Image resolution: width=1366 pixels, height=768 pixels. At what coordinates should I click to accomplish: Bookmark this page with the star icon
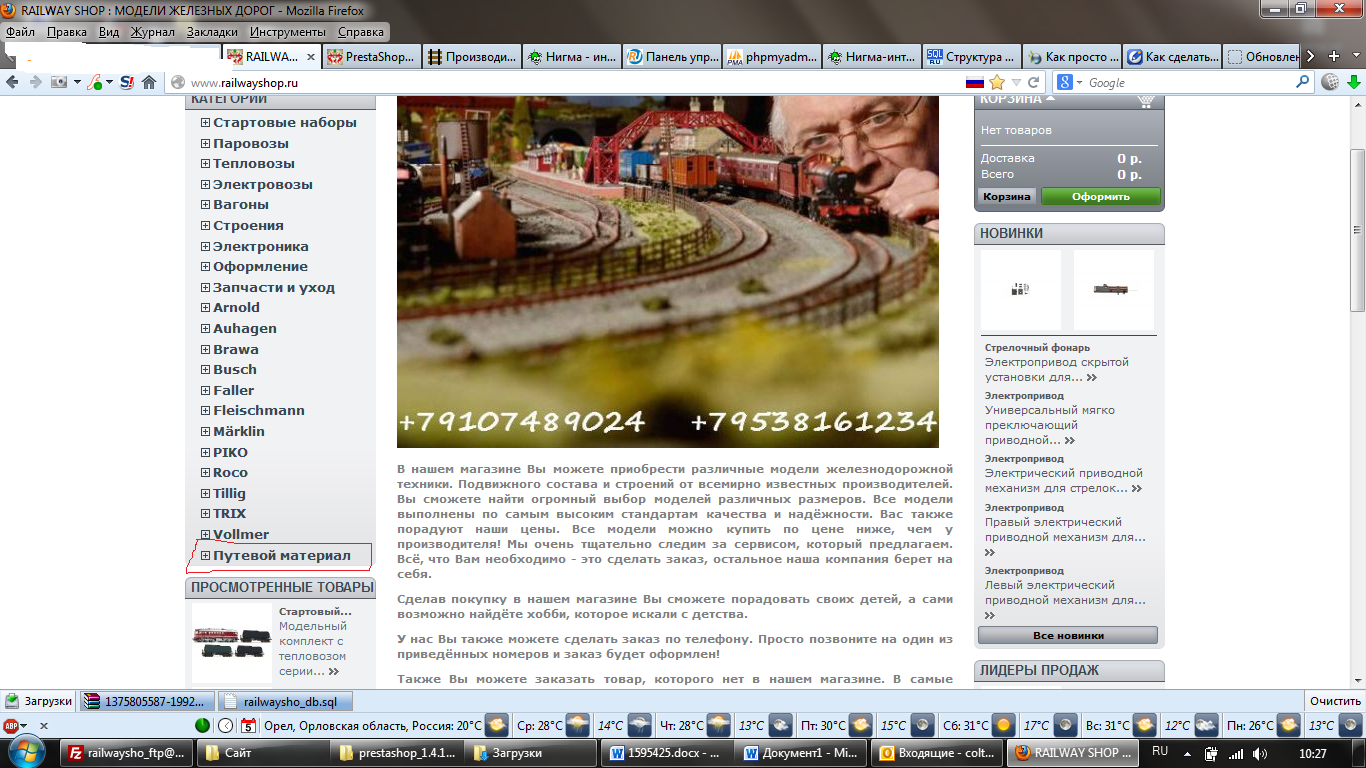point(997,82)
